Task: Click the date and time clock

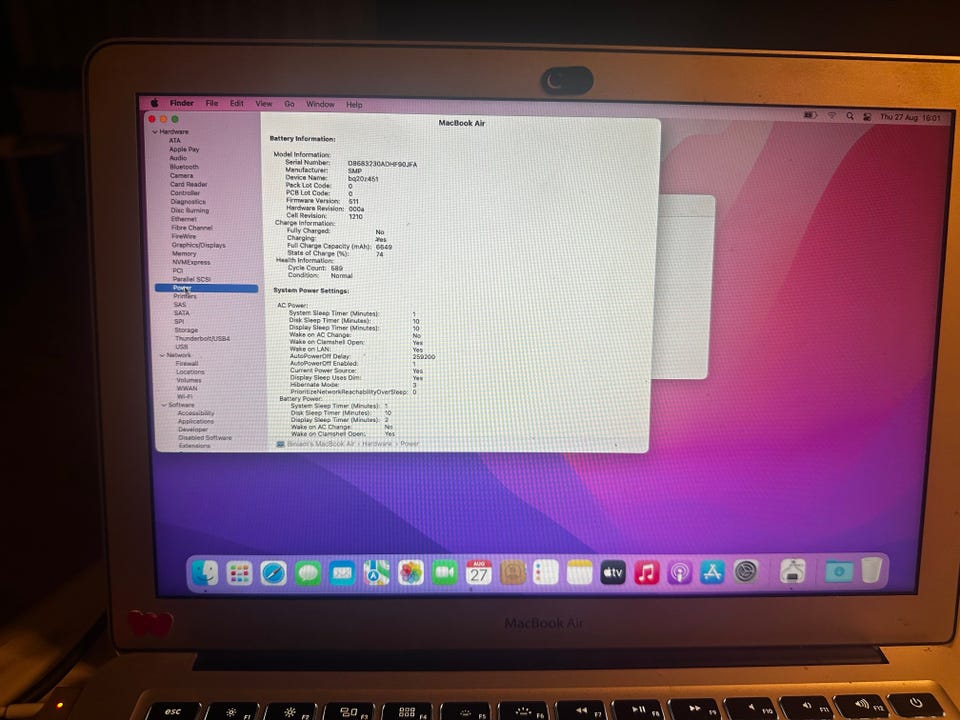Action: [x=910, y=117]
